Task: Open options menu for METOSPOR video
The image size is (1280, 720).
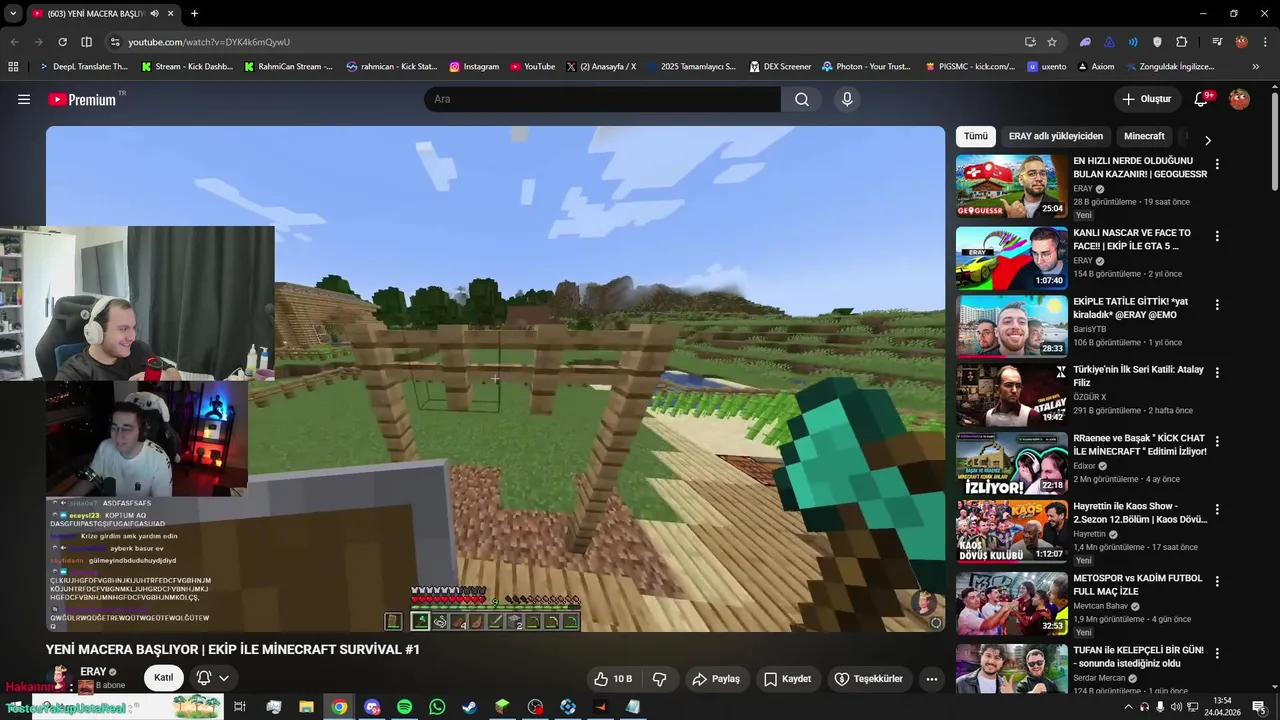Action: [1217, 580]
